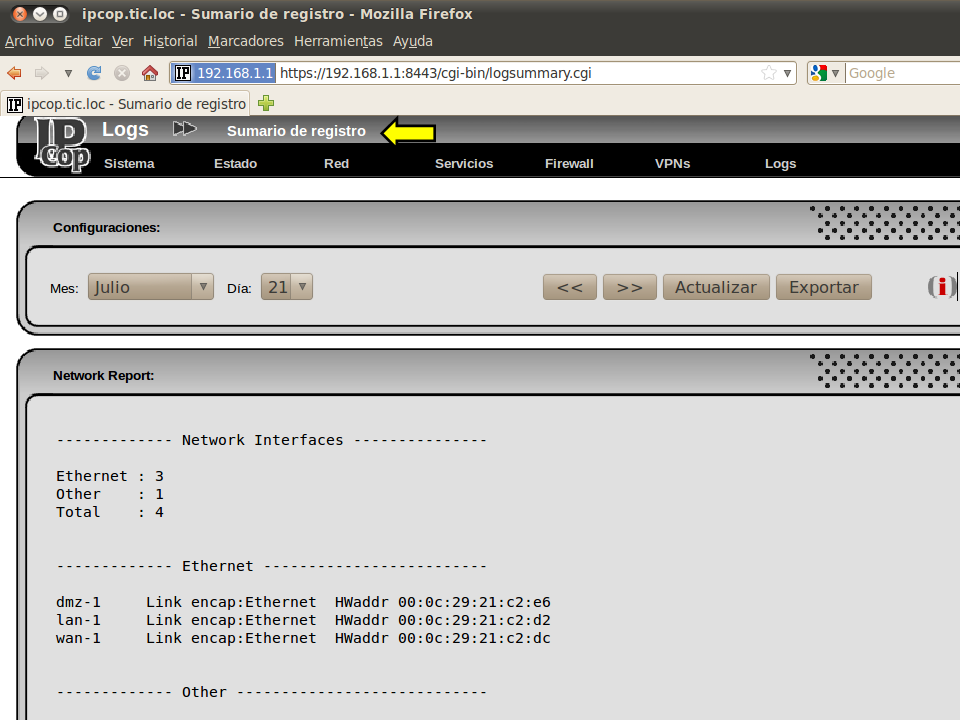
Task: Open the Mes dropdown showing Julio
Action: [x=151, y=287]
